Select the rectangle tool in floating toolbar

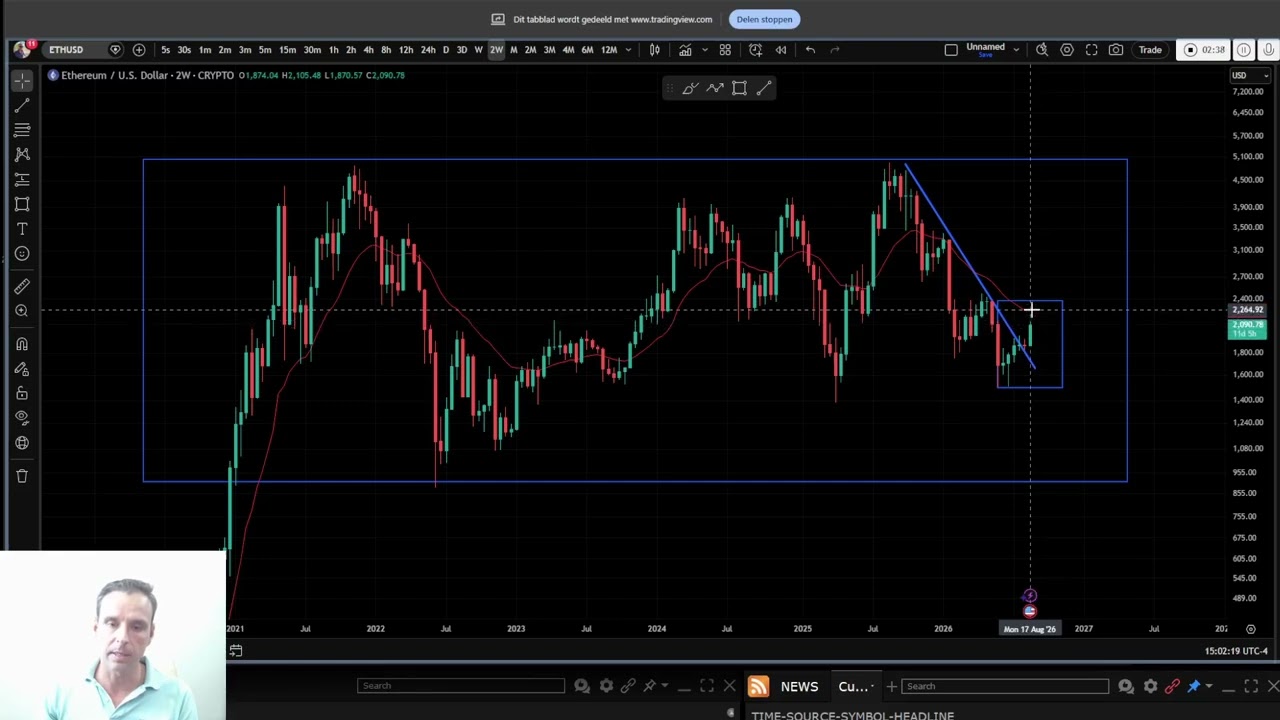pyautogui.click(x=739, y=89)
